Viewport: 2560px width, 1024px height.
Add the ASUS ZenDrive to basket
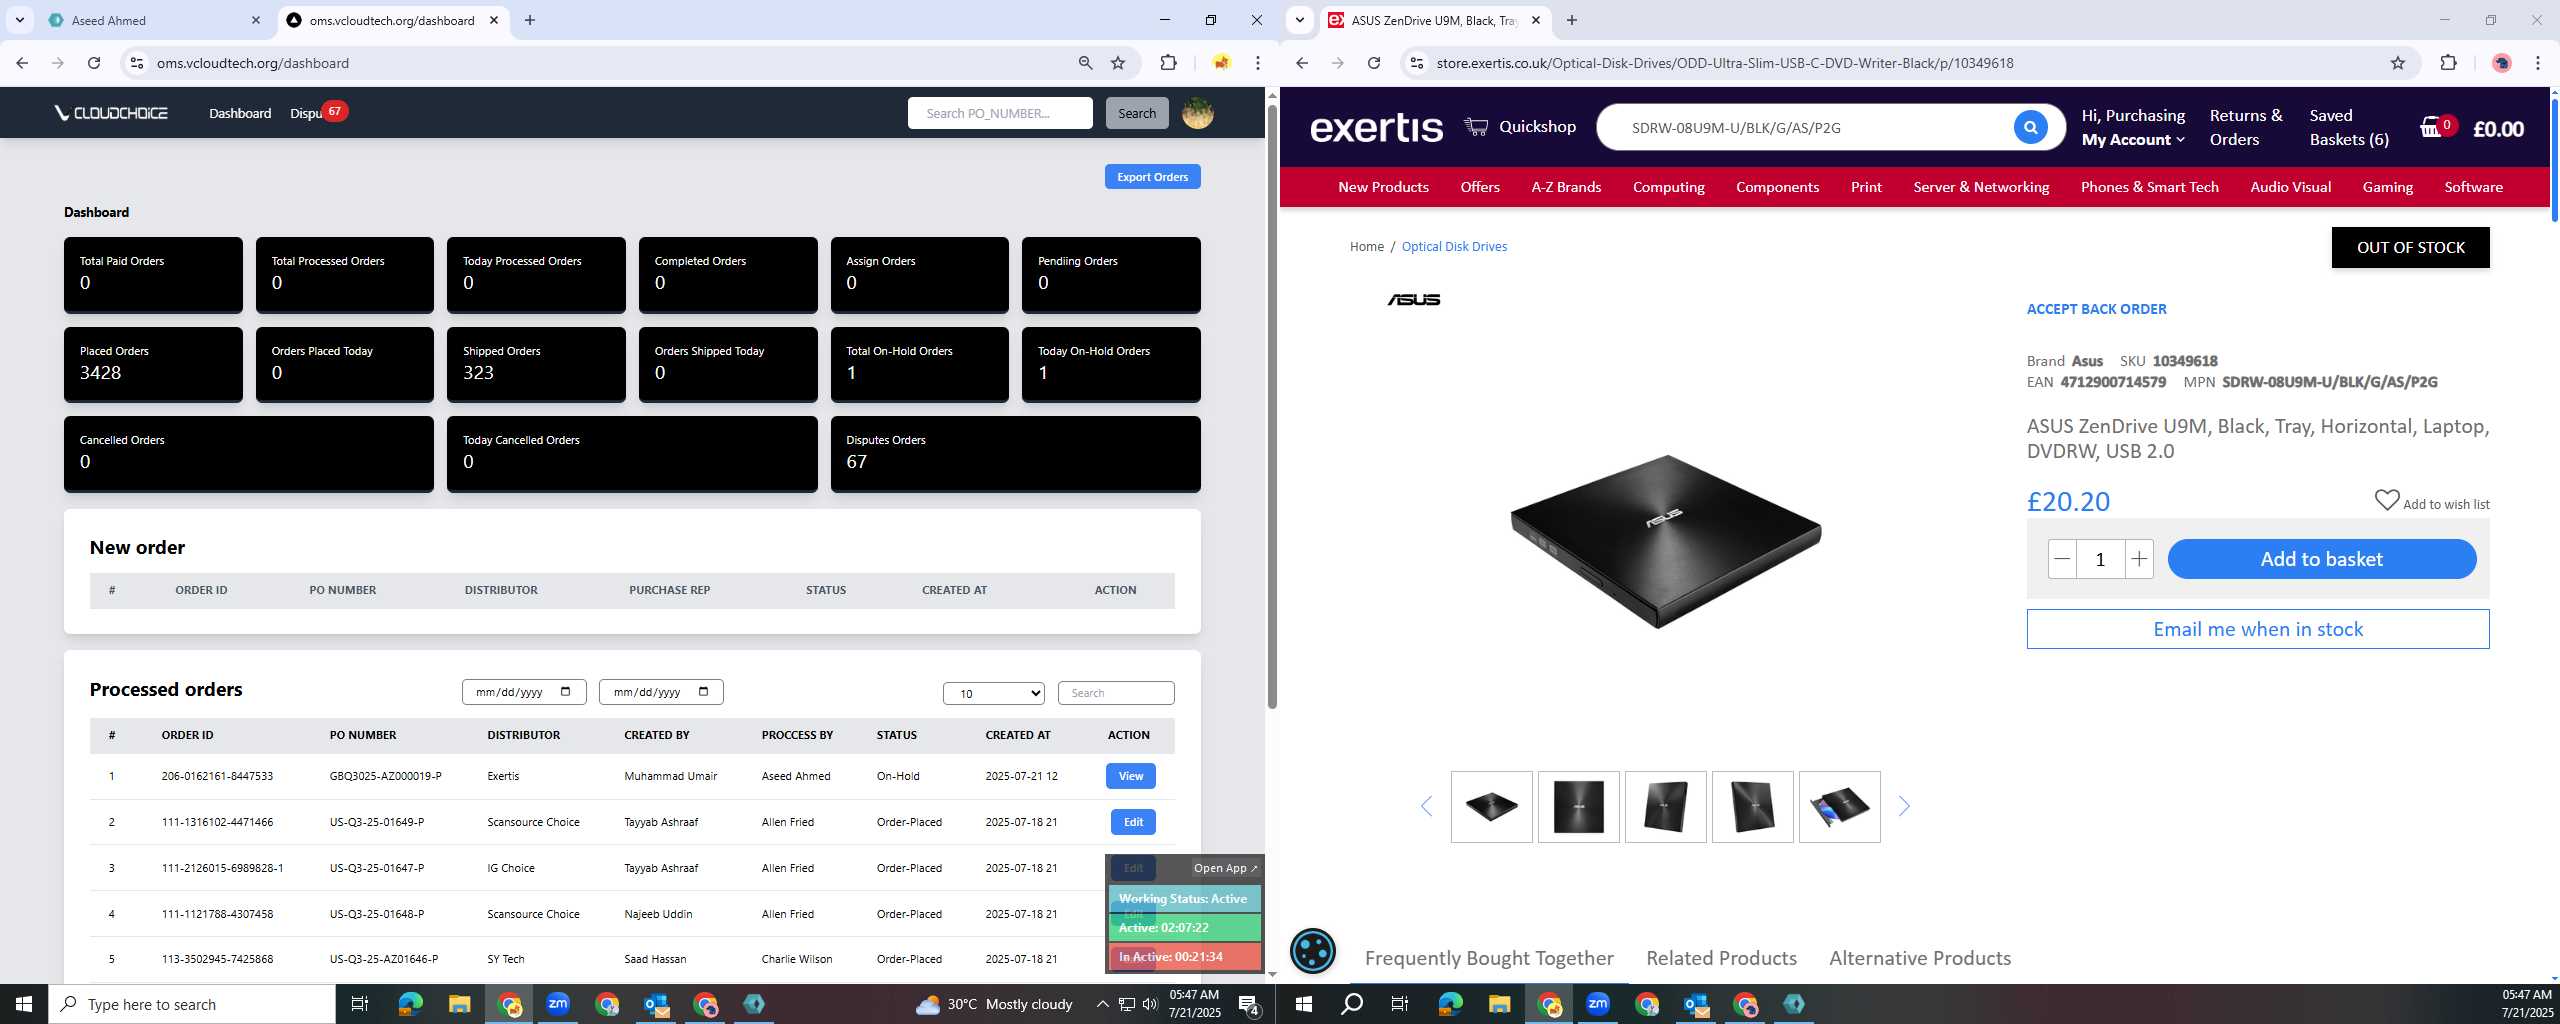point(2321,559)
